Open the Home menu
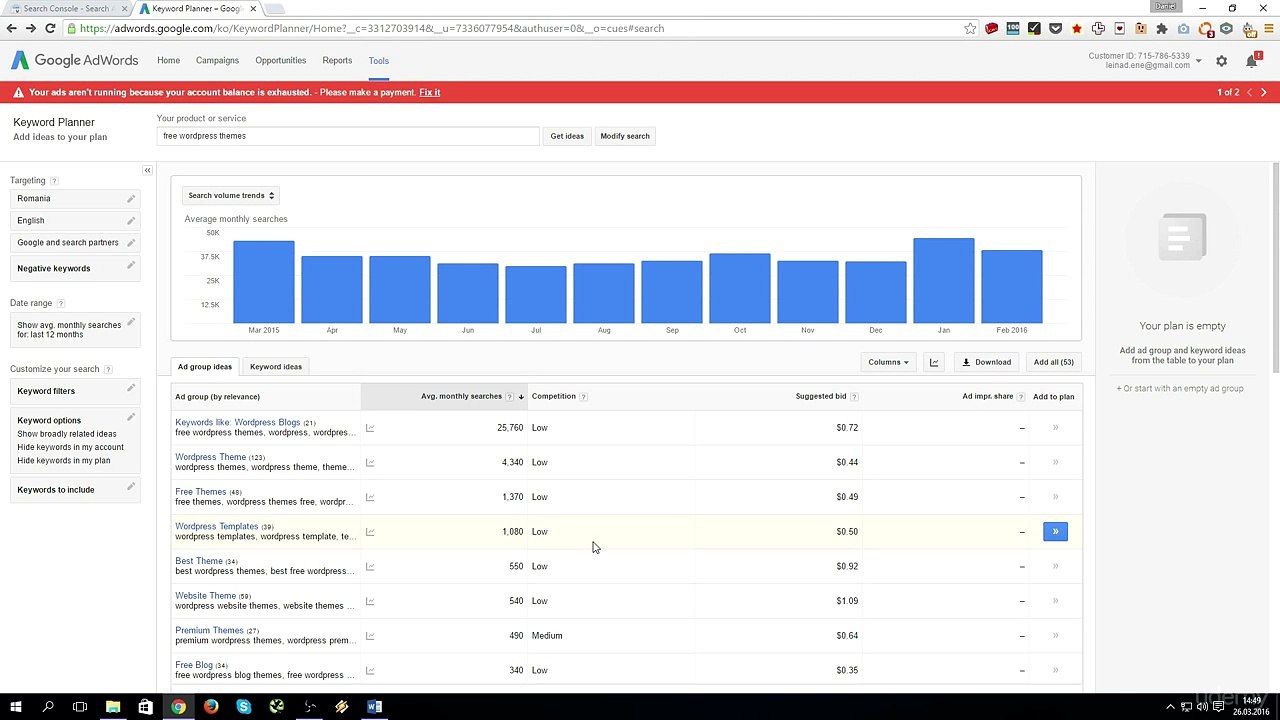Image resolution: width=1280 pixels, height=720 pixels. point(168,60)
